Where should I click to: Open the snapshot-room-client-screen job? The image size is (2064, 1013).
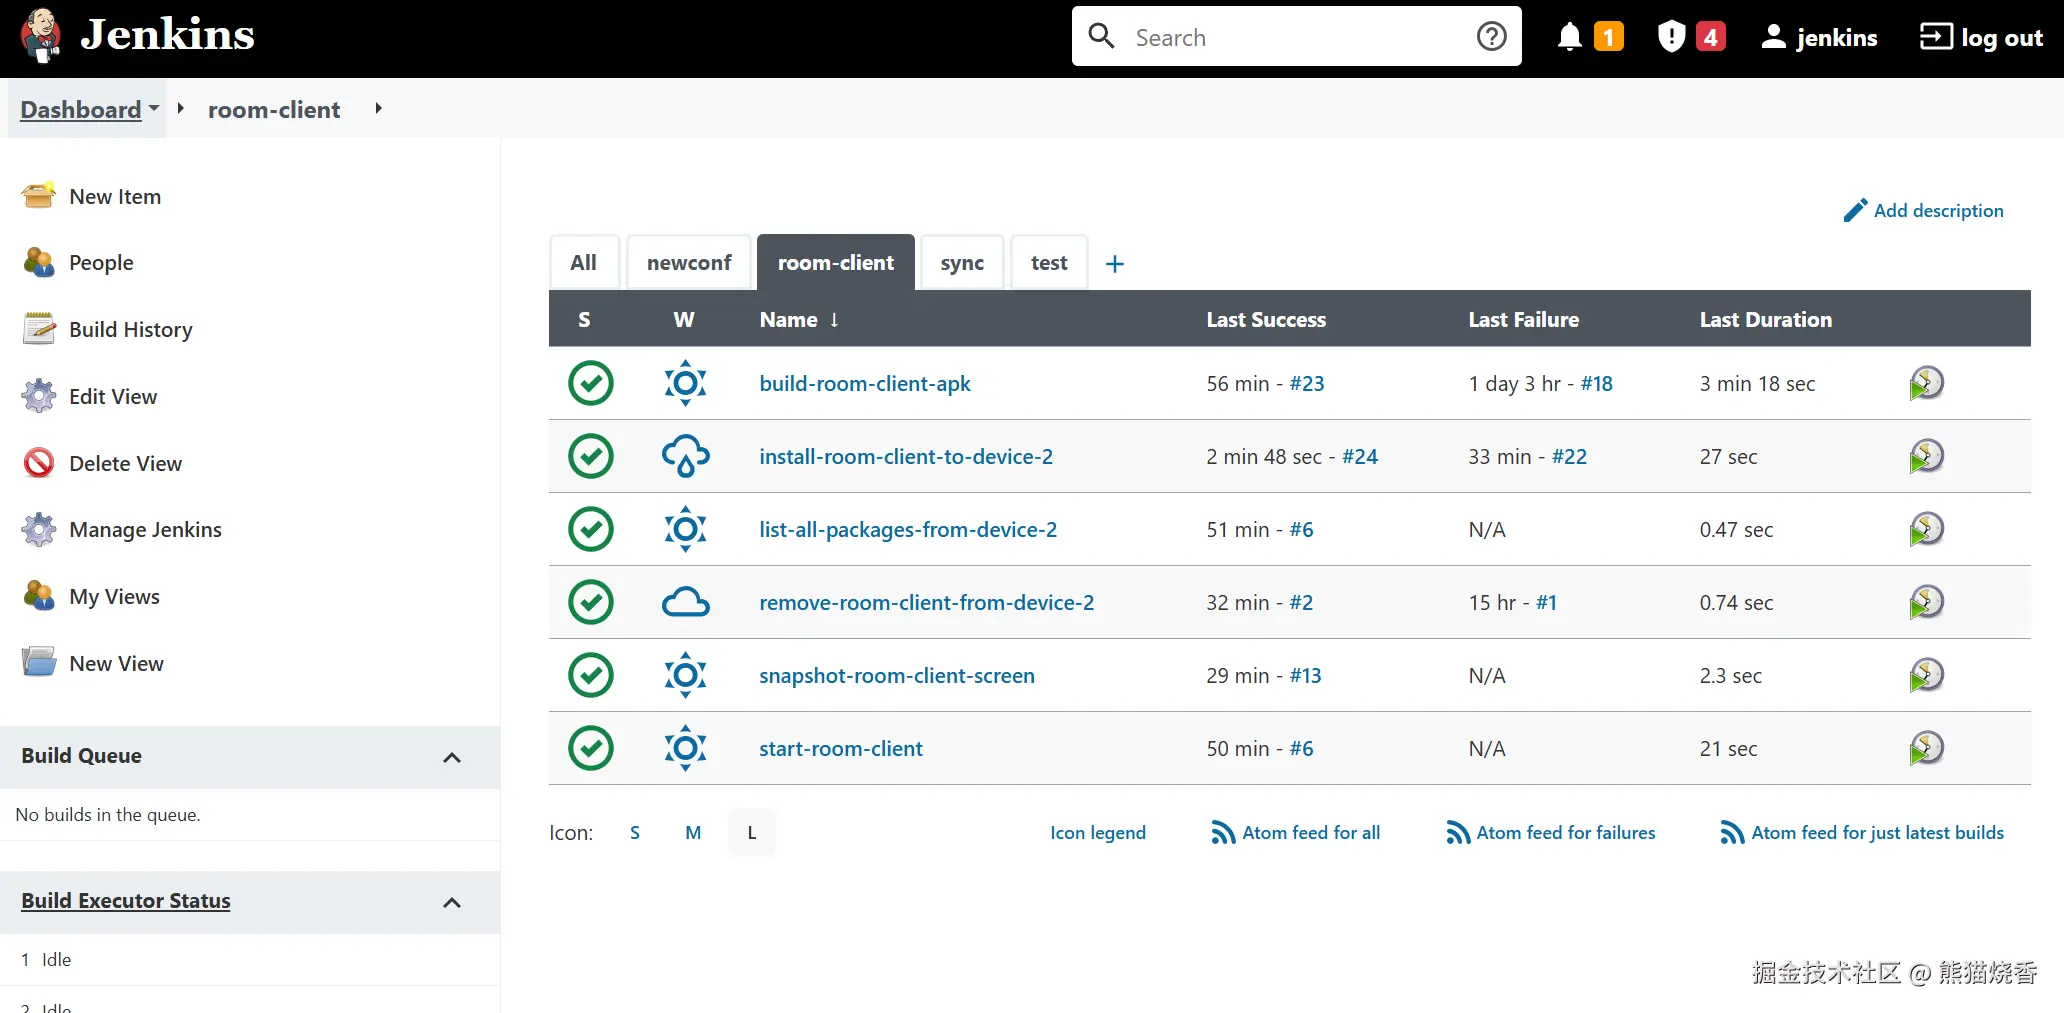tap(897, 675)
